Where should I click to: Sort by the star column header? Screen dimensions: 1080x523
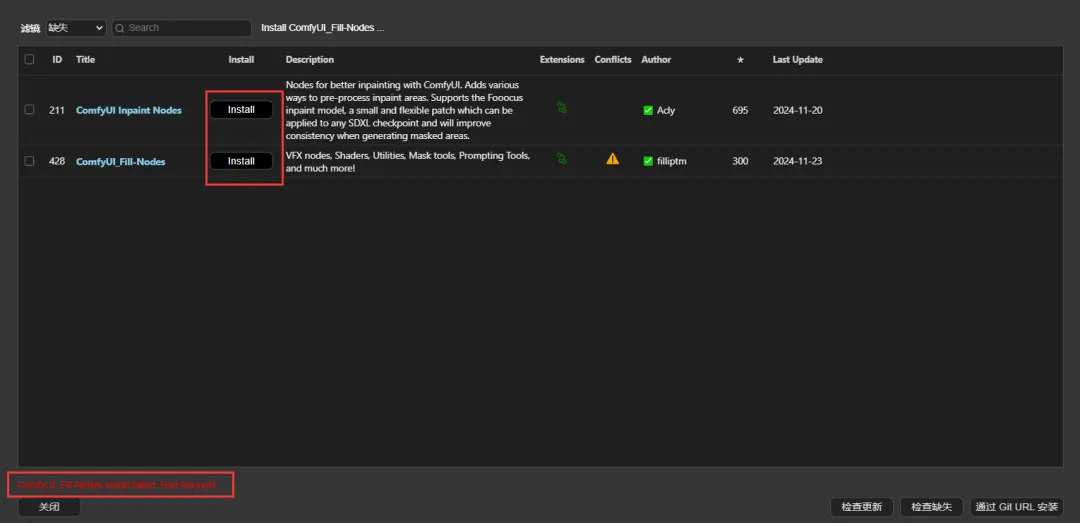pos(740,60)
